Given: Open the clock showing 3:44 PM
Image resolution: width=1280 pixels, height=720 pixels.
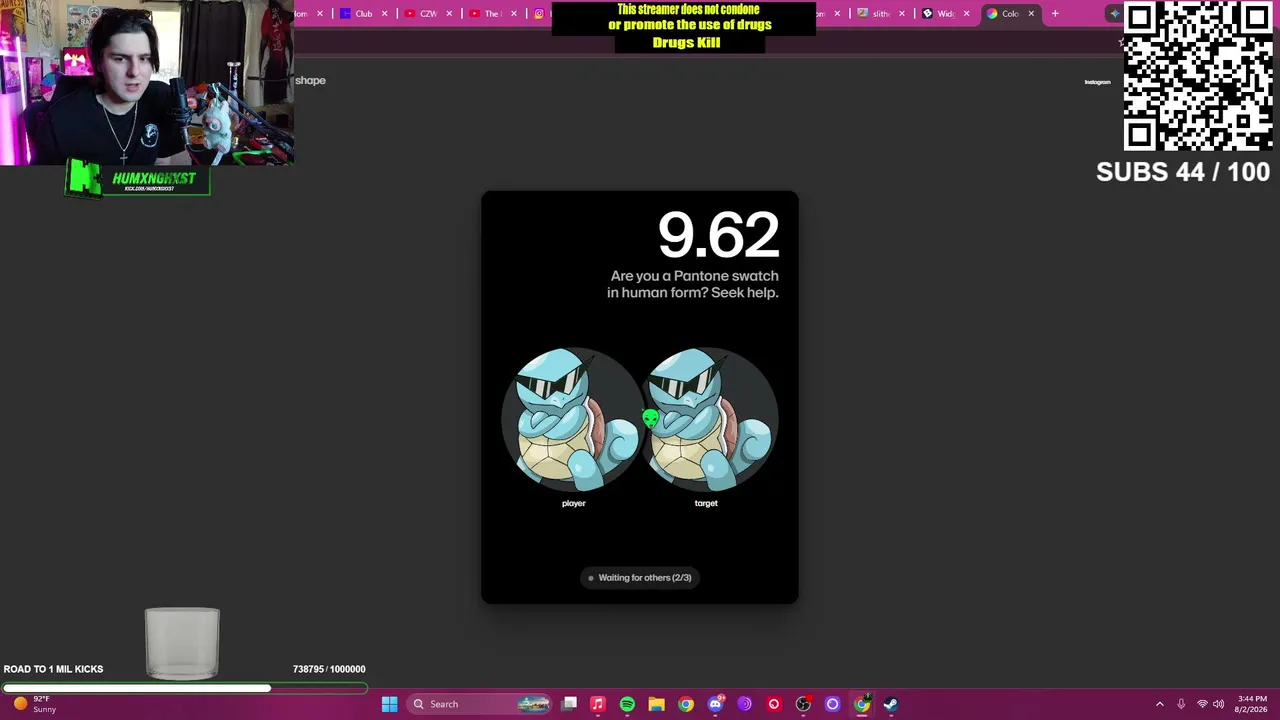Looking at the screenshot, I should tap(1252, 704).
